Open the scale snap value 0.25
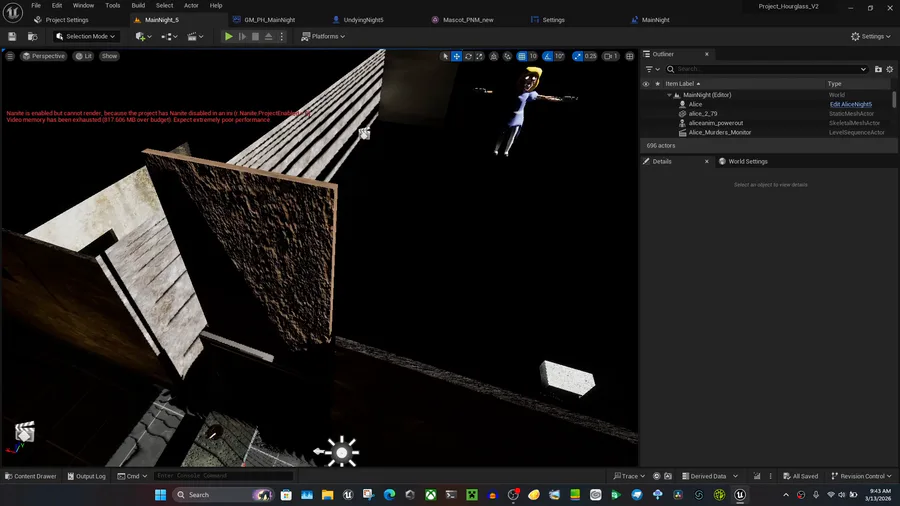 click(590, 56)
